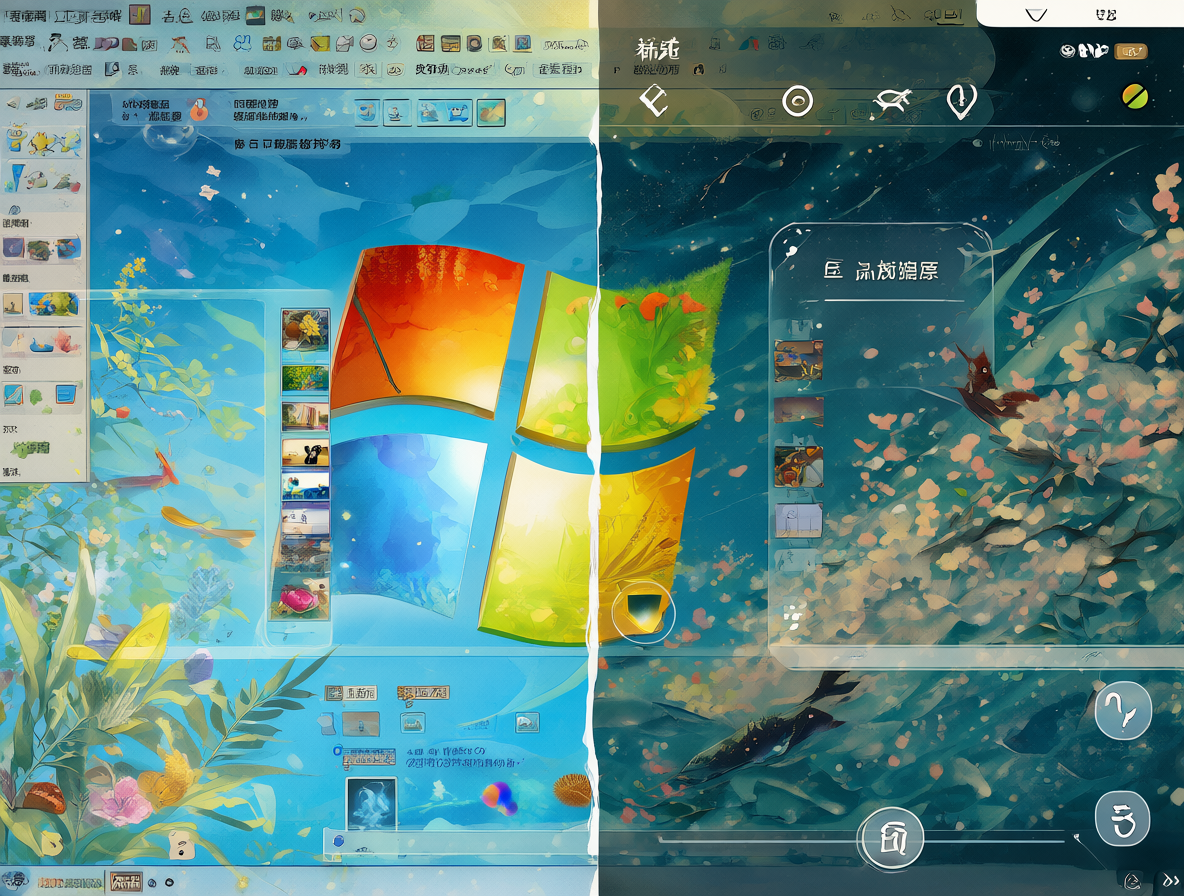Viewport: 1184px width, 896px height.
Task: Open the down triangle in the white corner tab
Action: [x=1036, y=14]
